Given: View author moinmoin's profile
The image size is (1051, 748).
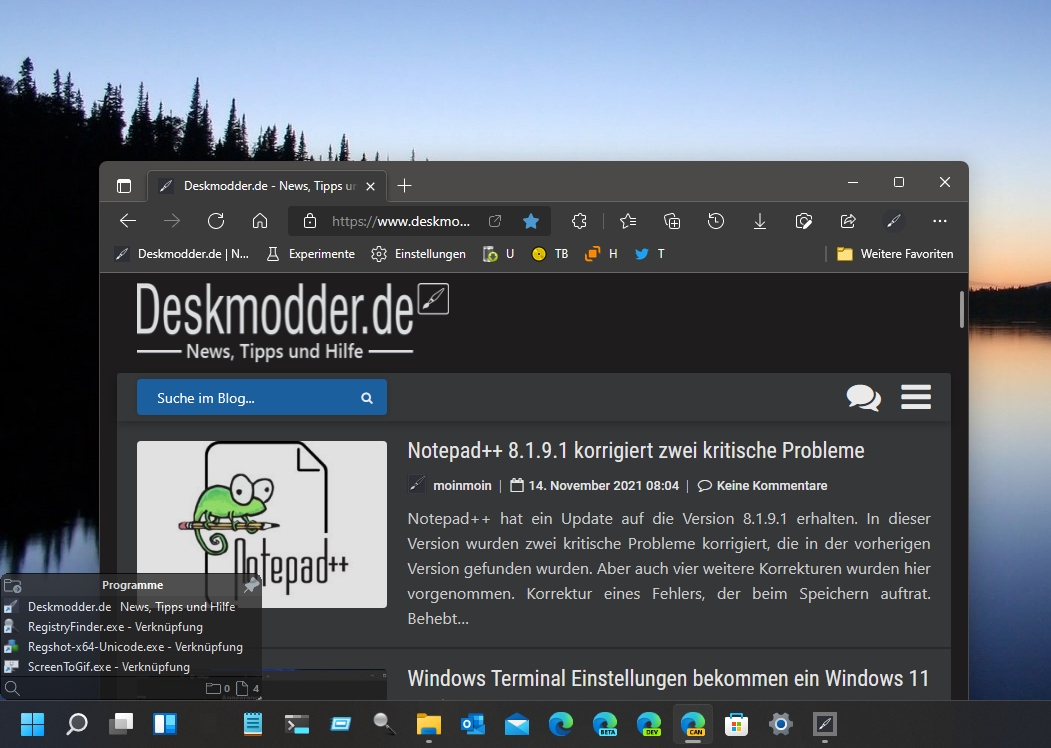Looking at the screenshot, I should point(462,485).
